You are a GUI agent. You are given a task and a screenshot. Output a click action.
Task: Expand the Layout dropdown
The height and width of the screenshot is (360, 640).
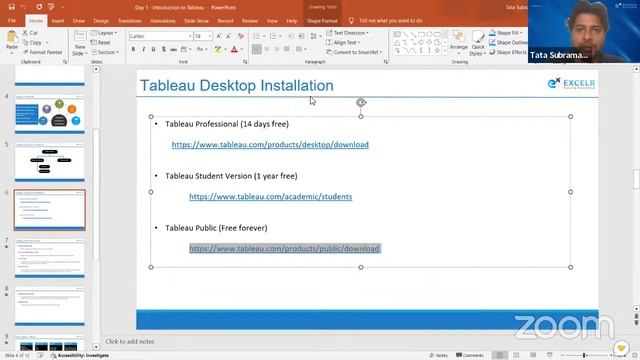tap(104, 33)
